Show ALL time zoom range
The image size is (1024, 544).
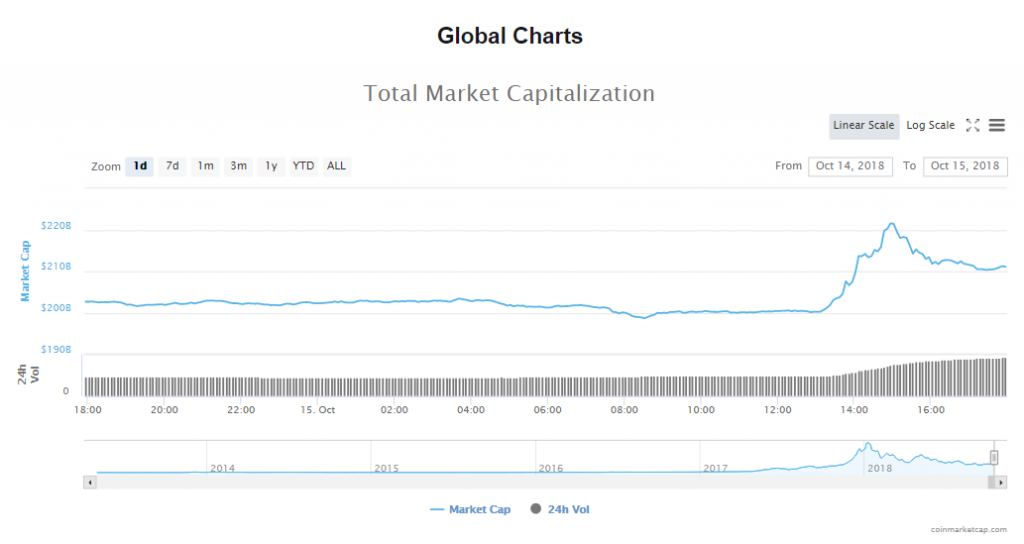click(336, 166)
